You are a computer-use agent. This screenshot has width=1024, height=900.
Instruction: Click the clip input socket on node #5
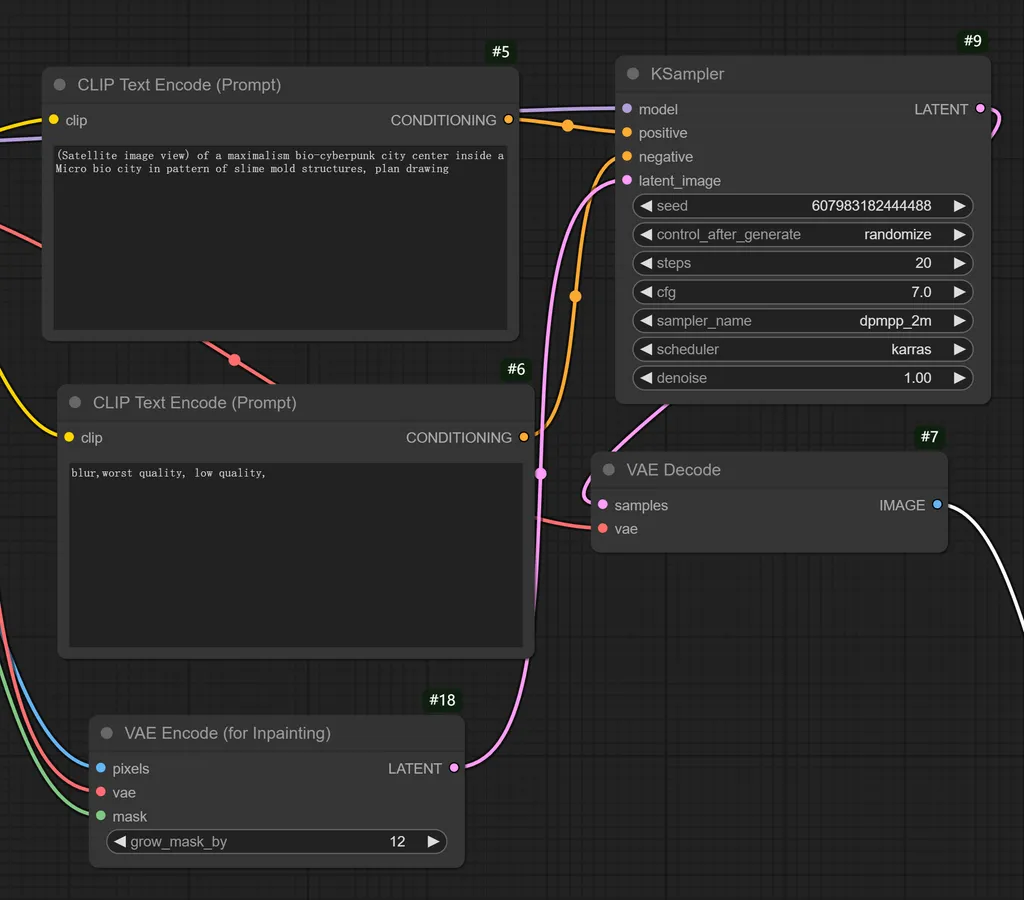tap(54, 120)
